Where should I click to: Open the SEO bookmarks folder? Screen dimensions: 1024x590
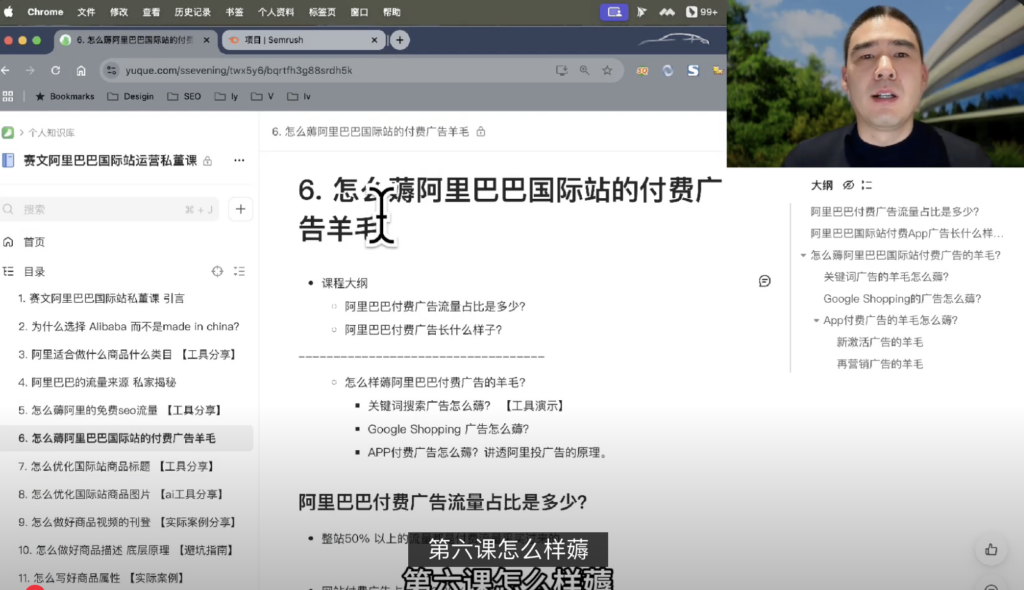click(184, 97)
